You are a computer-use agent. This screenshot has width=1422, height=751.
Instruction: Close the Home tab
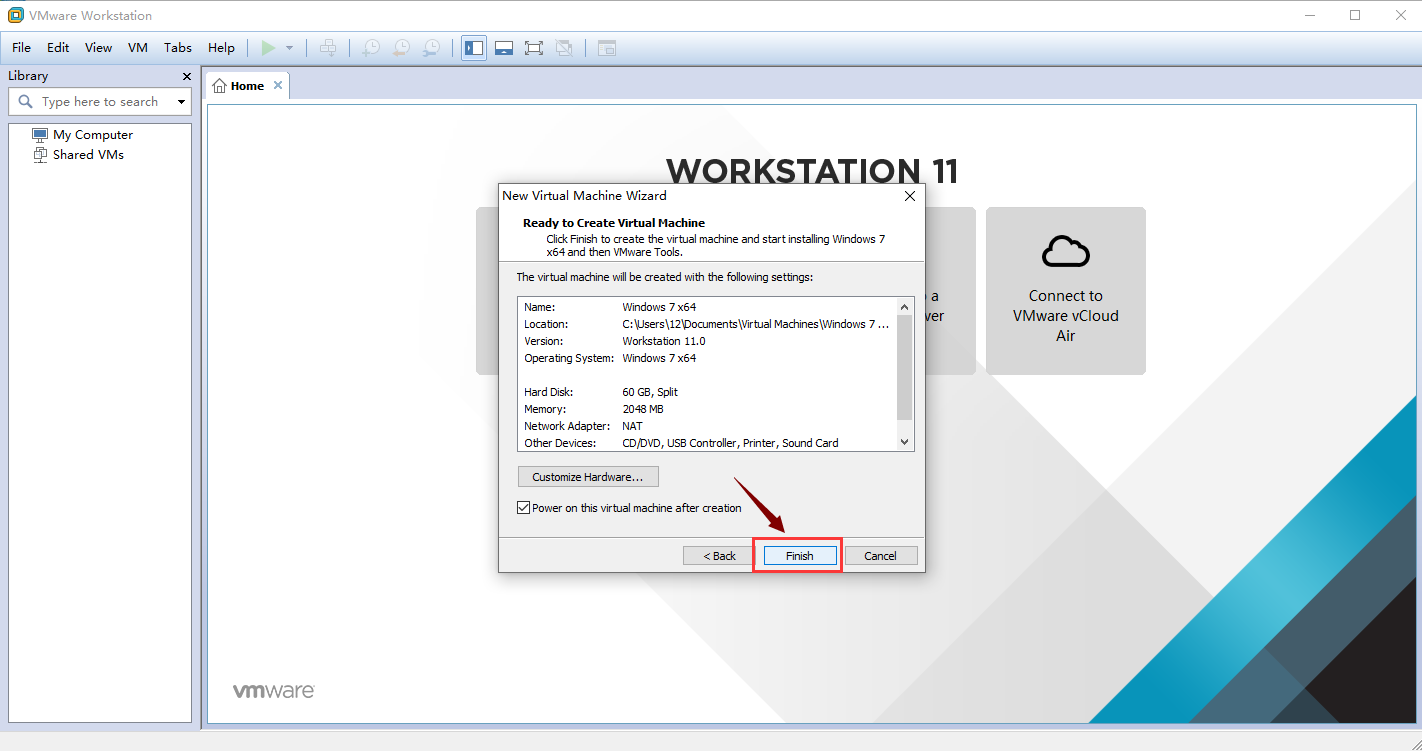278,86
